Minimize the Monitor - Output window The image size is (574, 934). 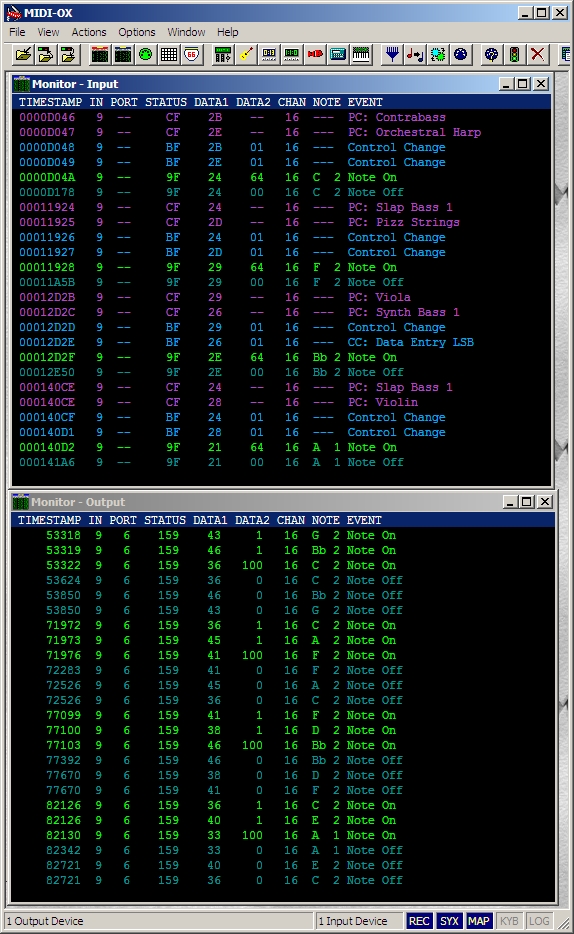coord(510,502)
